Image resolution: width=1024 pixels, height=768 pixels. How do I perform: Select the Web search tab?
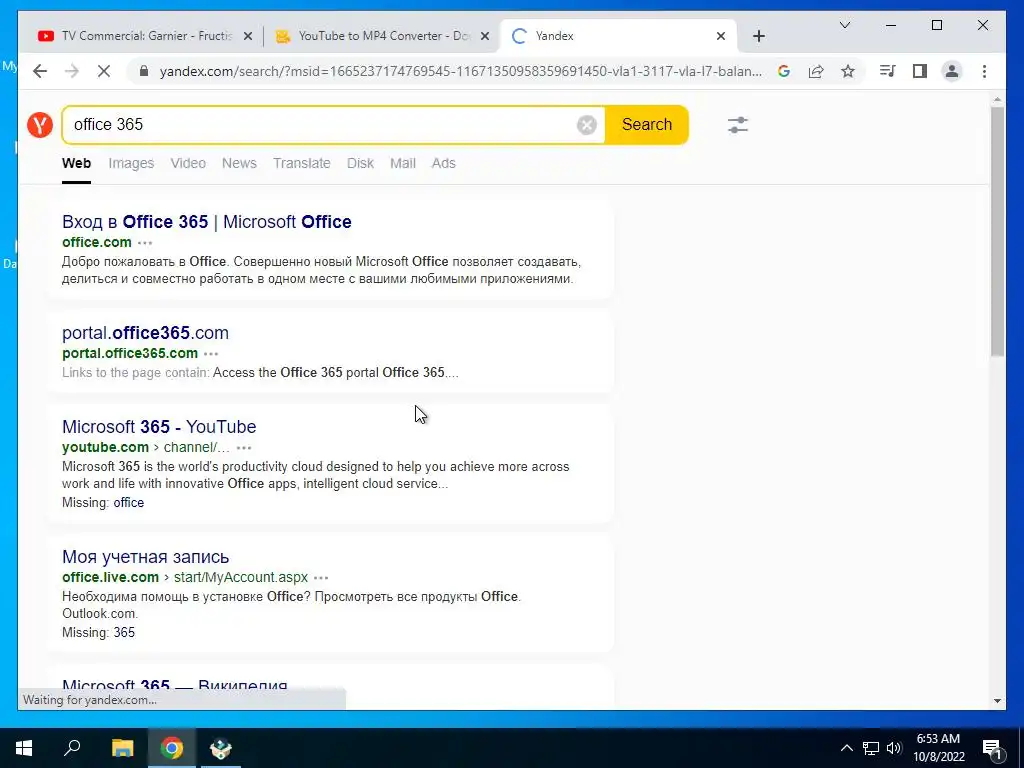point(76,163)
